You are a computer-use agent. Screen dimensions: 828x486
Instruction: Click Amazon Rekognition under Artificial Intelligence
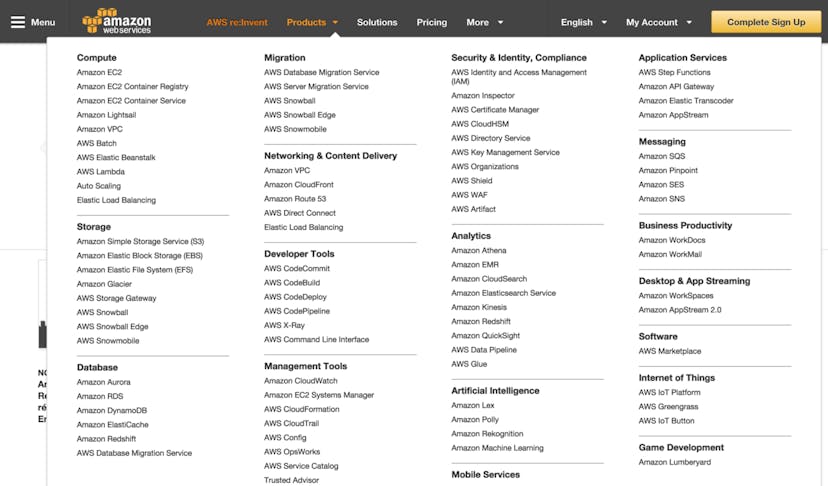point(487,434)
